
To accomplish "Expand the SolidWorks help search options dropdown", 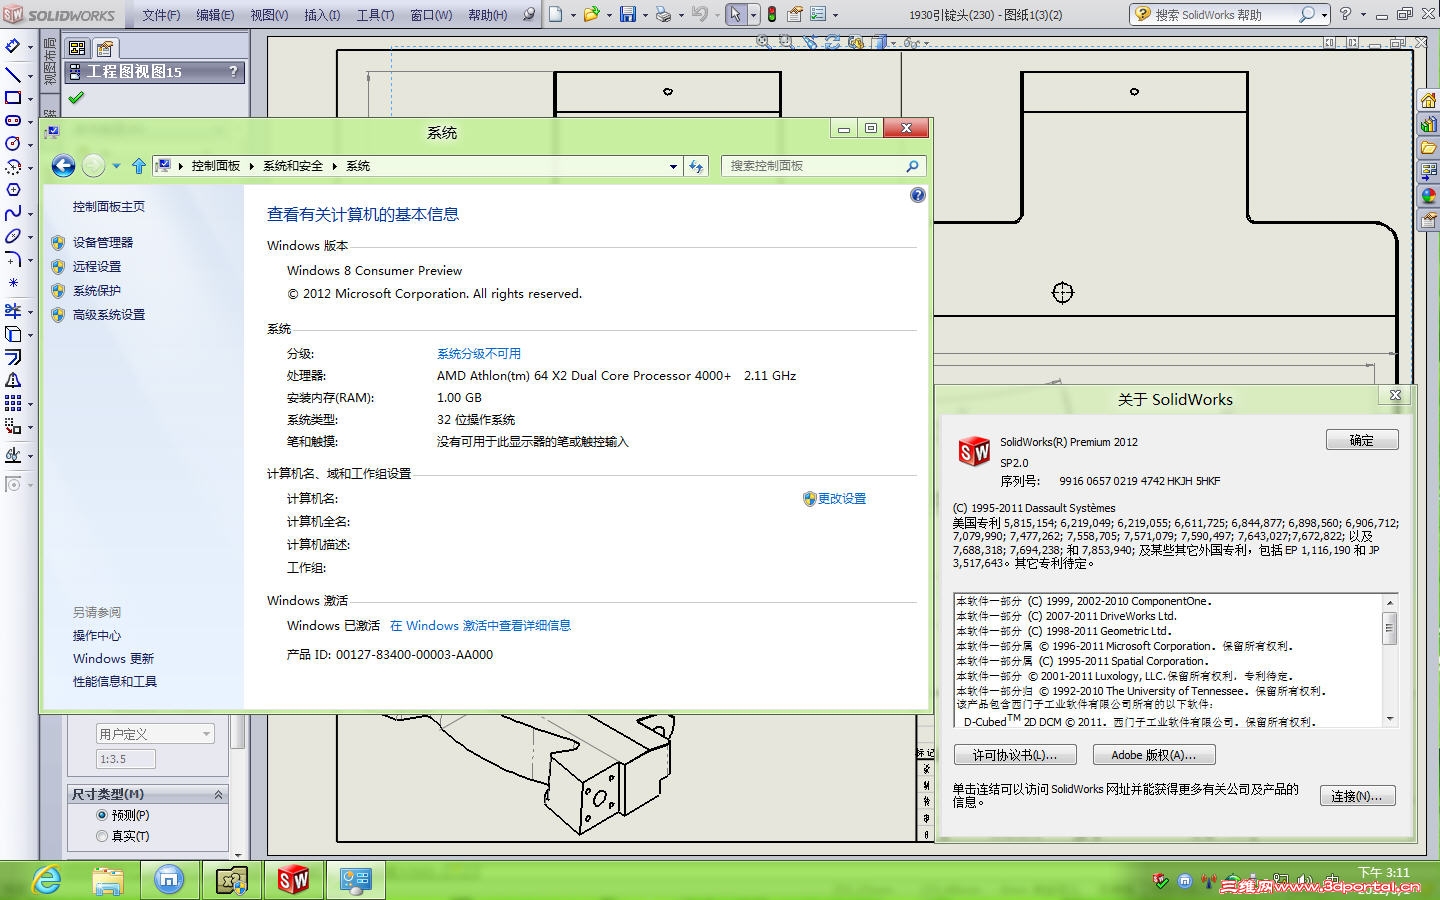I will coord(1324,15).
